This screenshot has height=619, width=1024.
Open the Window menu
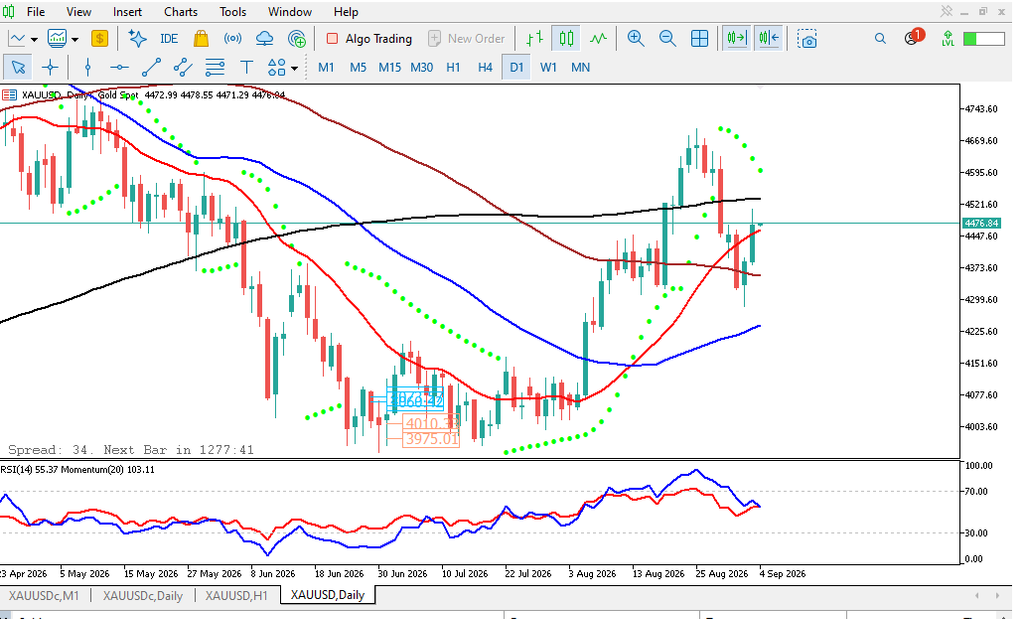click(290, 12)
